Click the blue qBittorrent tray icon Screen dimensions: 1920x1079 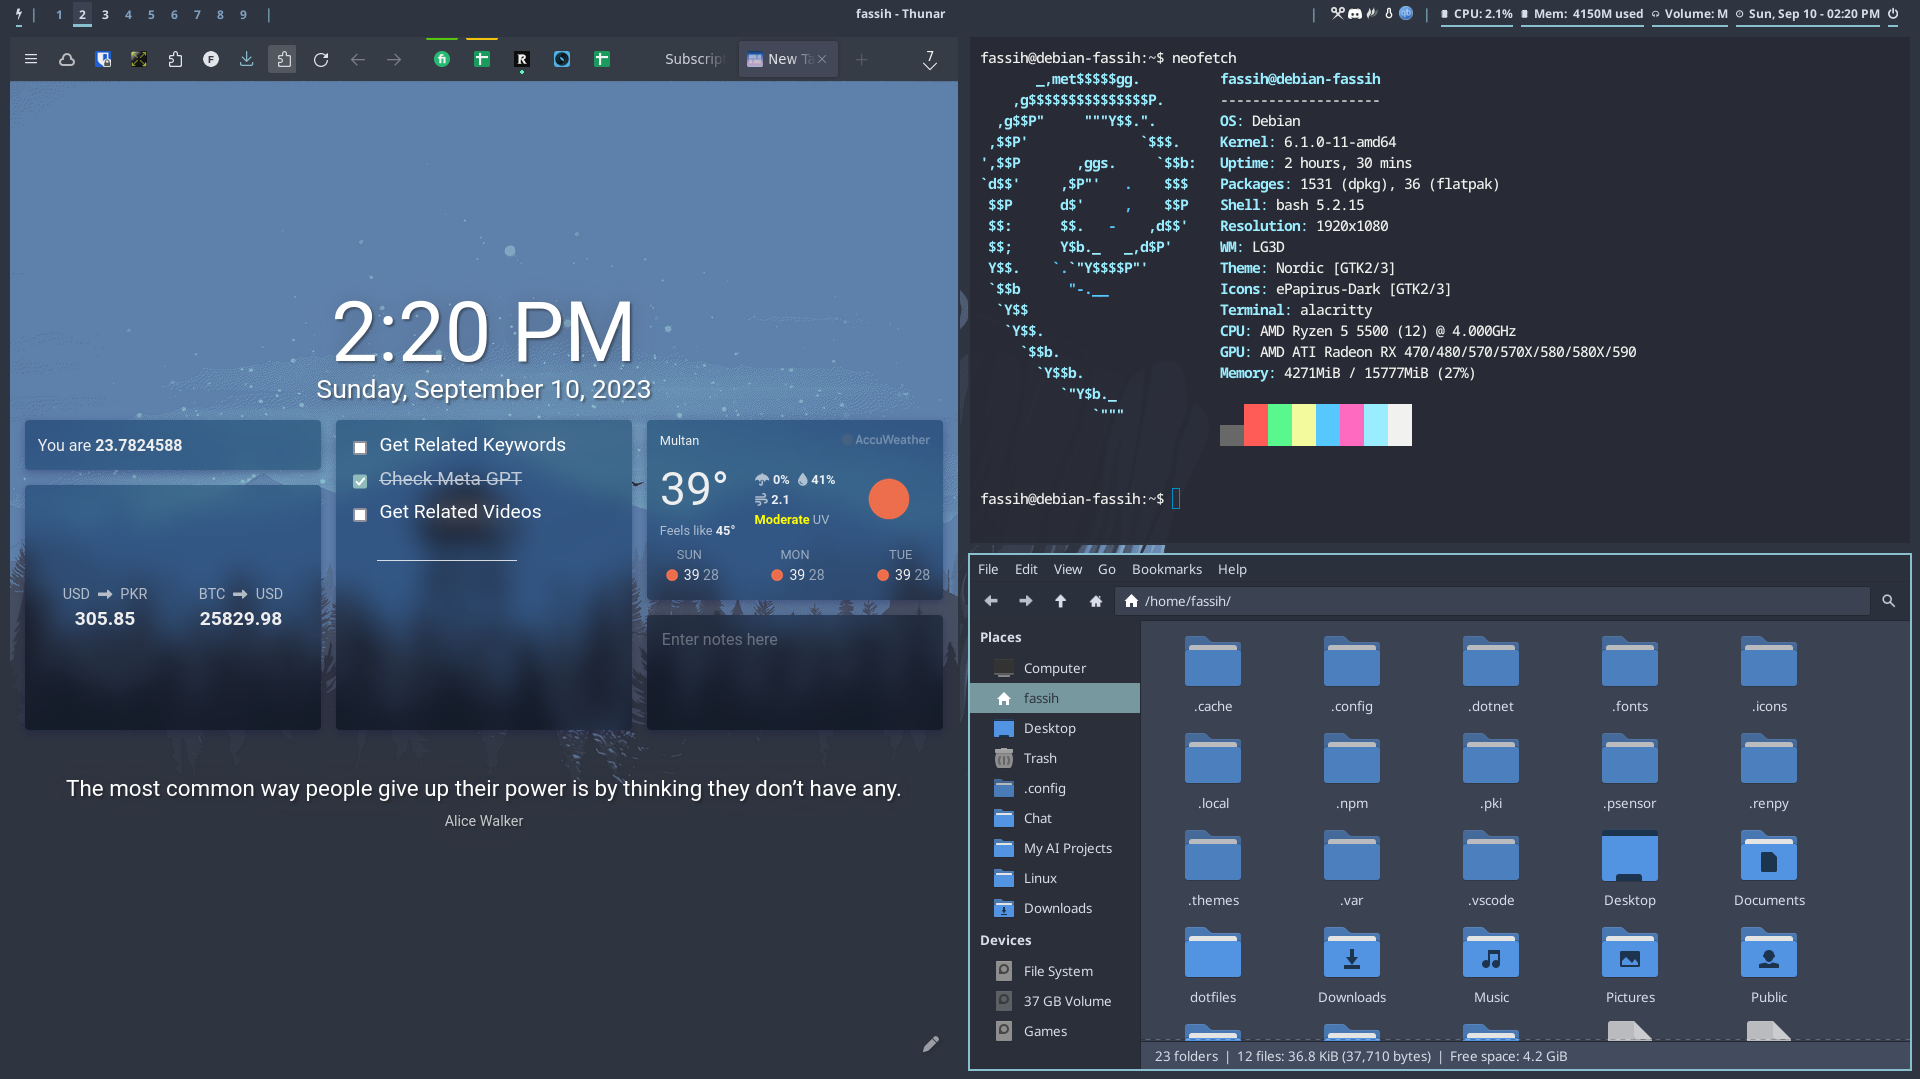coord(1406,14)
